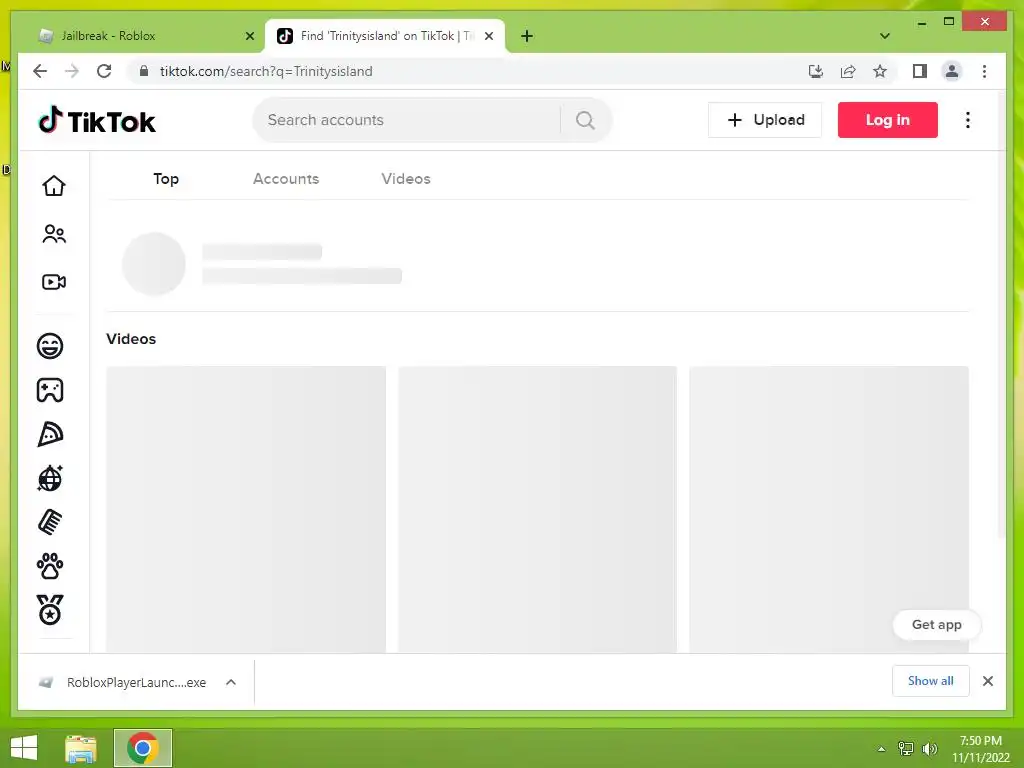1024x768 pixels.
Task: Close the Jailbreak - Roblox tab
Action: click(x=249, y=36)
